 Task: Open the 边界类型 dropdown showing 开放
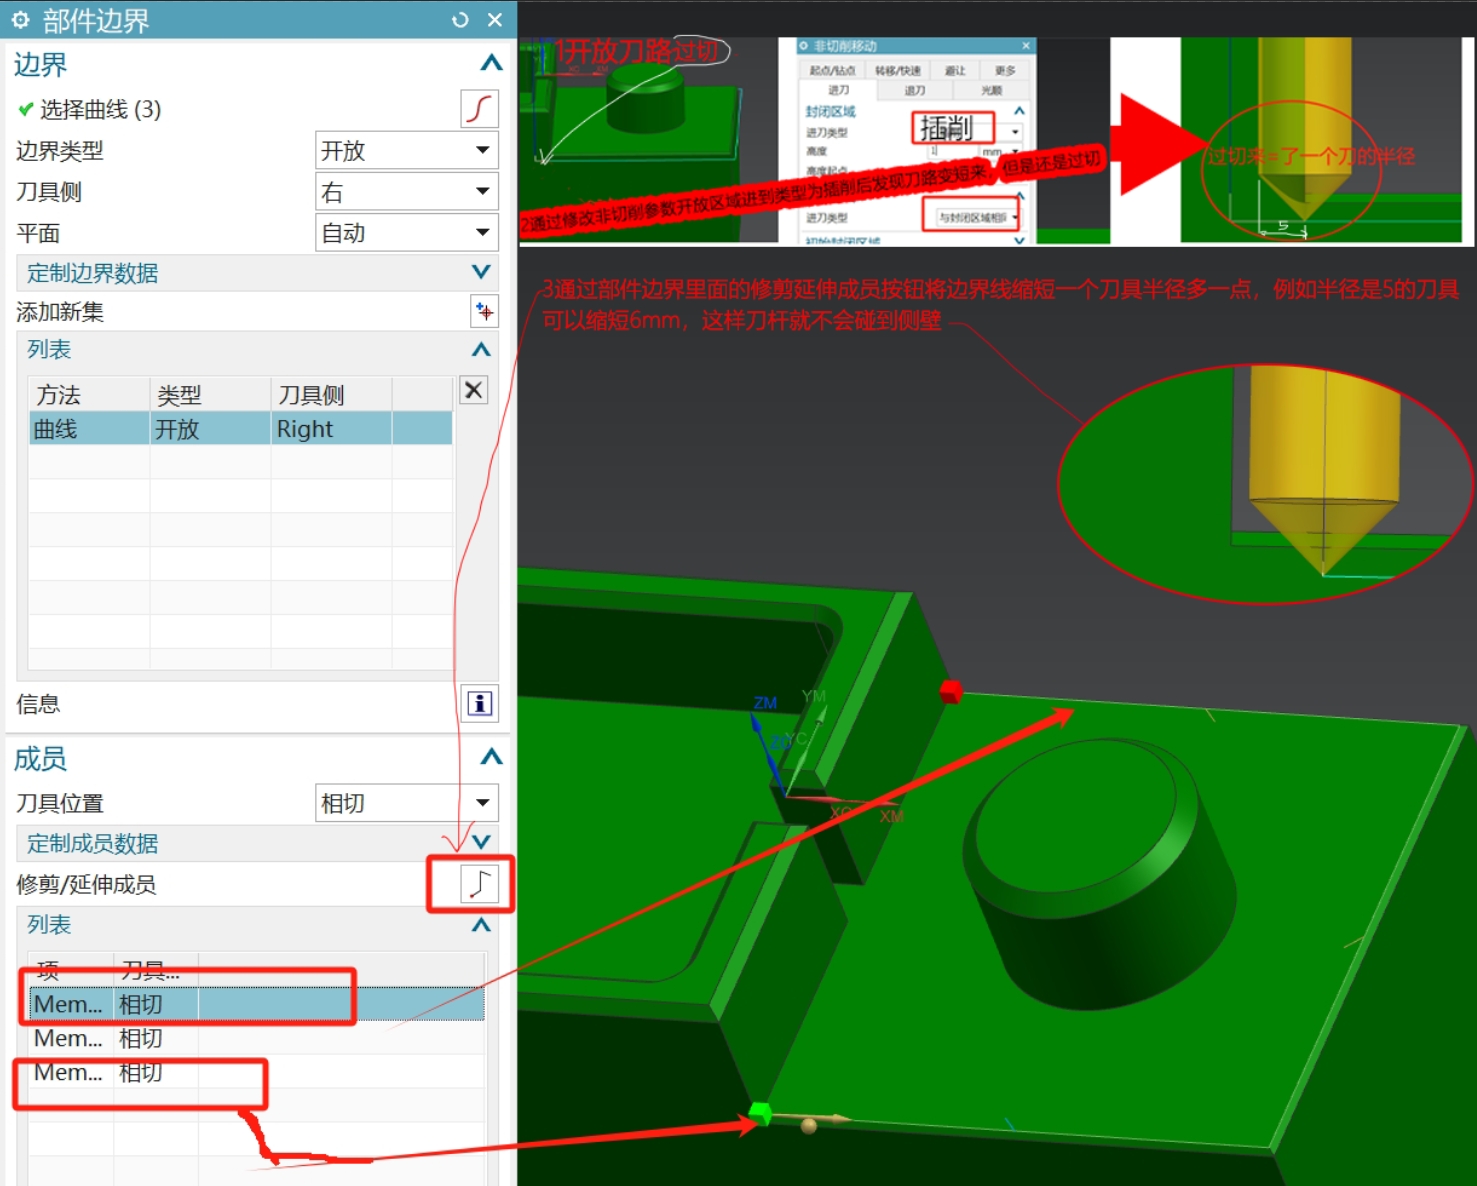tap(407, 150)
